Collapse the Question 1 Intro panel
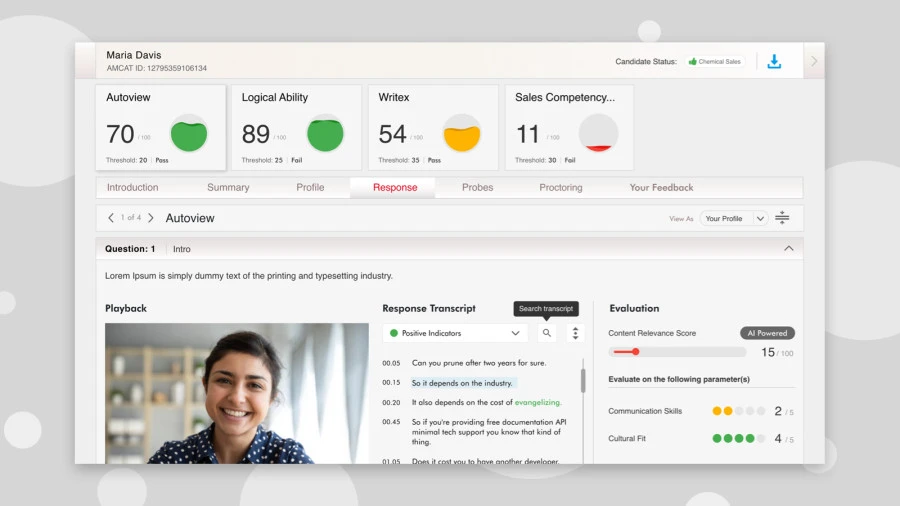 [788, 248]
